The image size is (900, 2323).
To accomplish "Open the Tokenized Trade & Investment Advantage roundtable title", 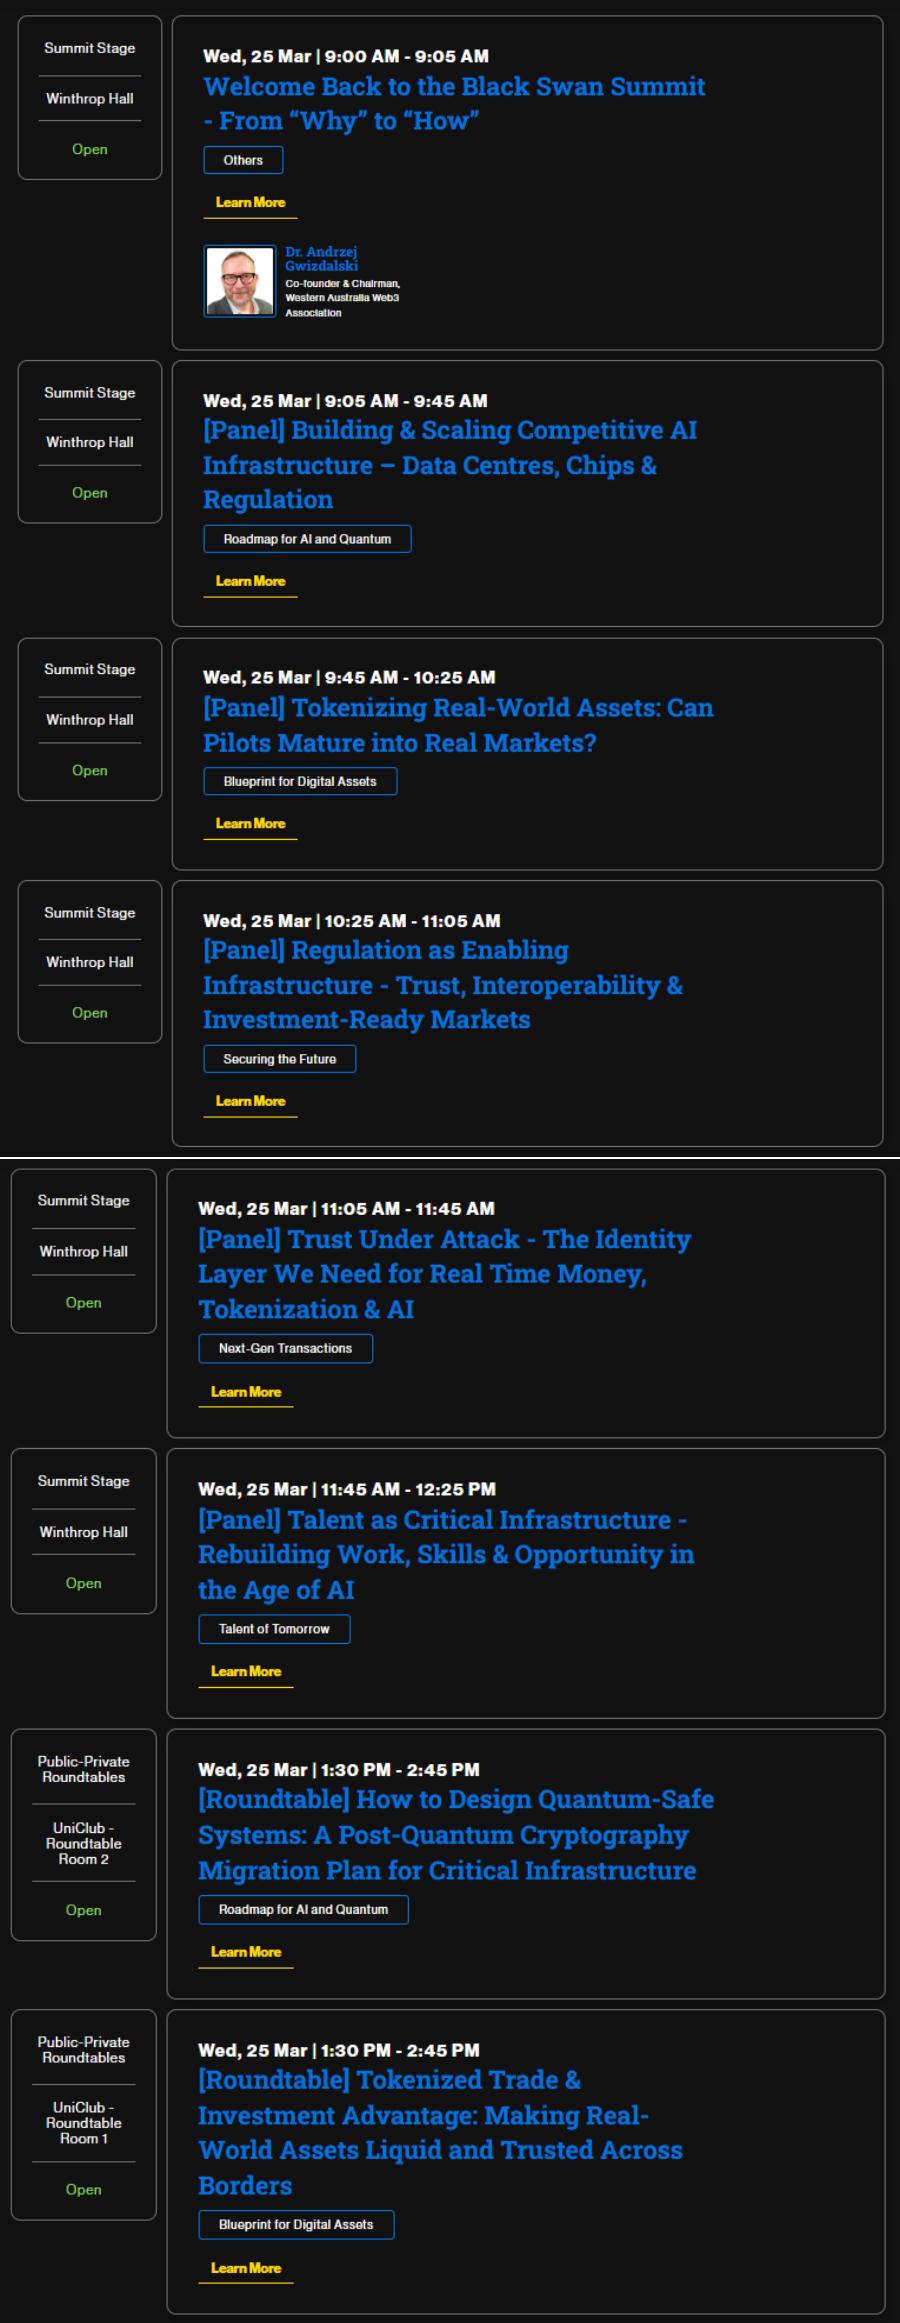I will click(x=440, y=2132).
